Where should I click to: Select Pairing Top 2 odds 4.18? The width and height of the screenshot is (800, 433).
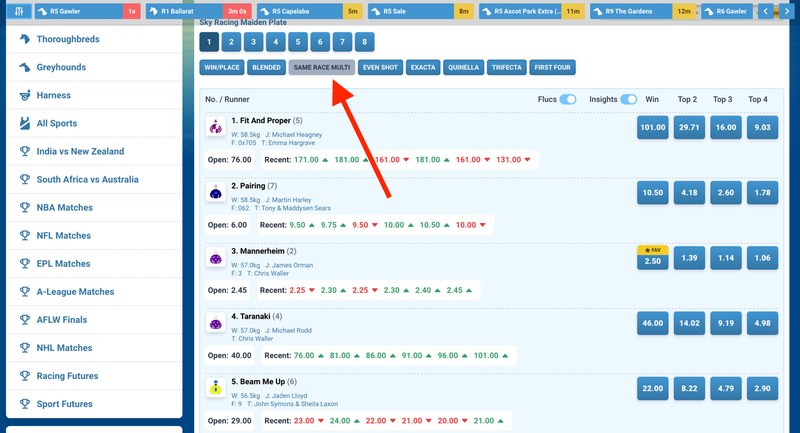tap(689, 193)
